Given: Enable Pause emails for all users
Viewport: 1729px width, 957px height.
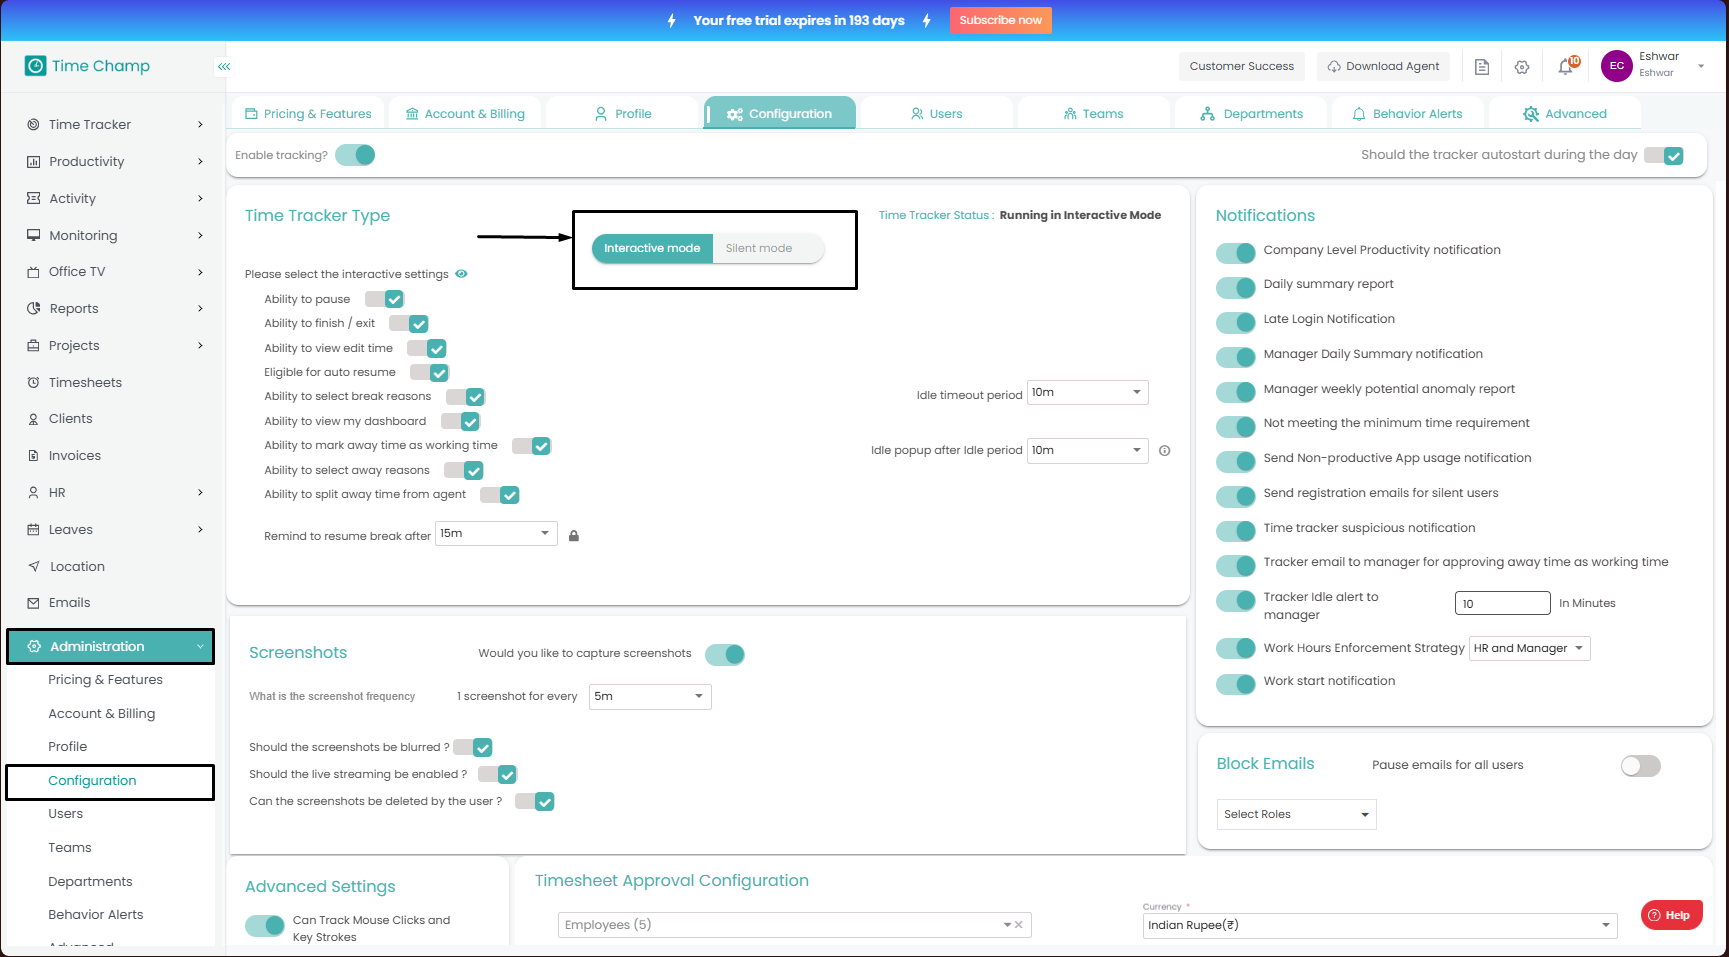Looking at the screenshot, I should click(x=1641, y=766).
